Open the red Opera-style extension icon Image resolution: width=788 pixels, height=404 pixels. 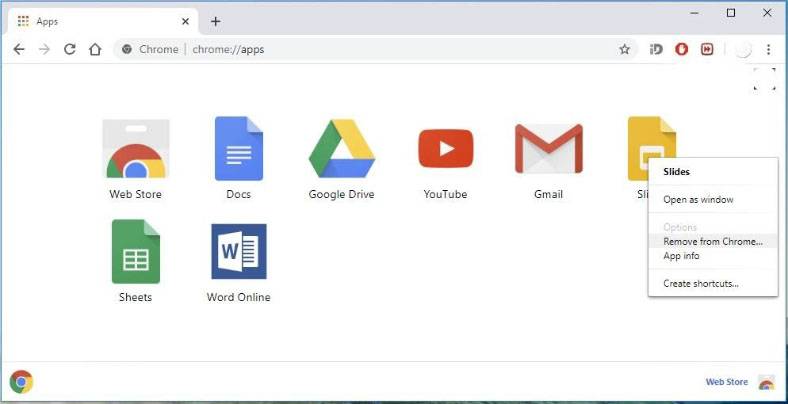681,49
